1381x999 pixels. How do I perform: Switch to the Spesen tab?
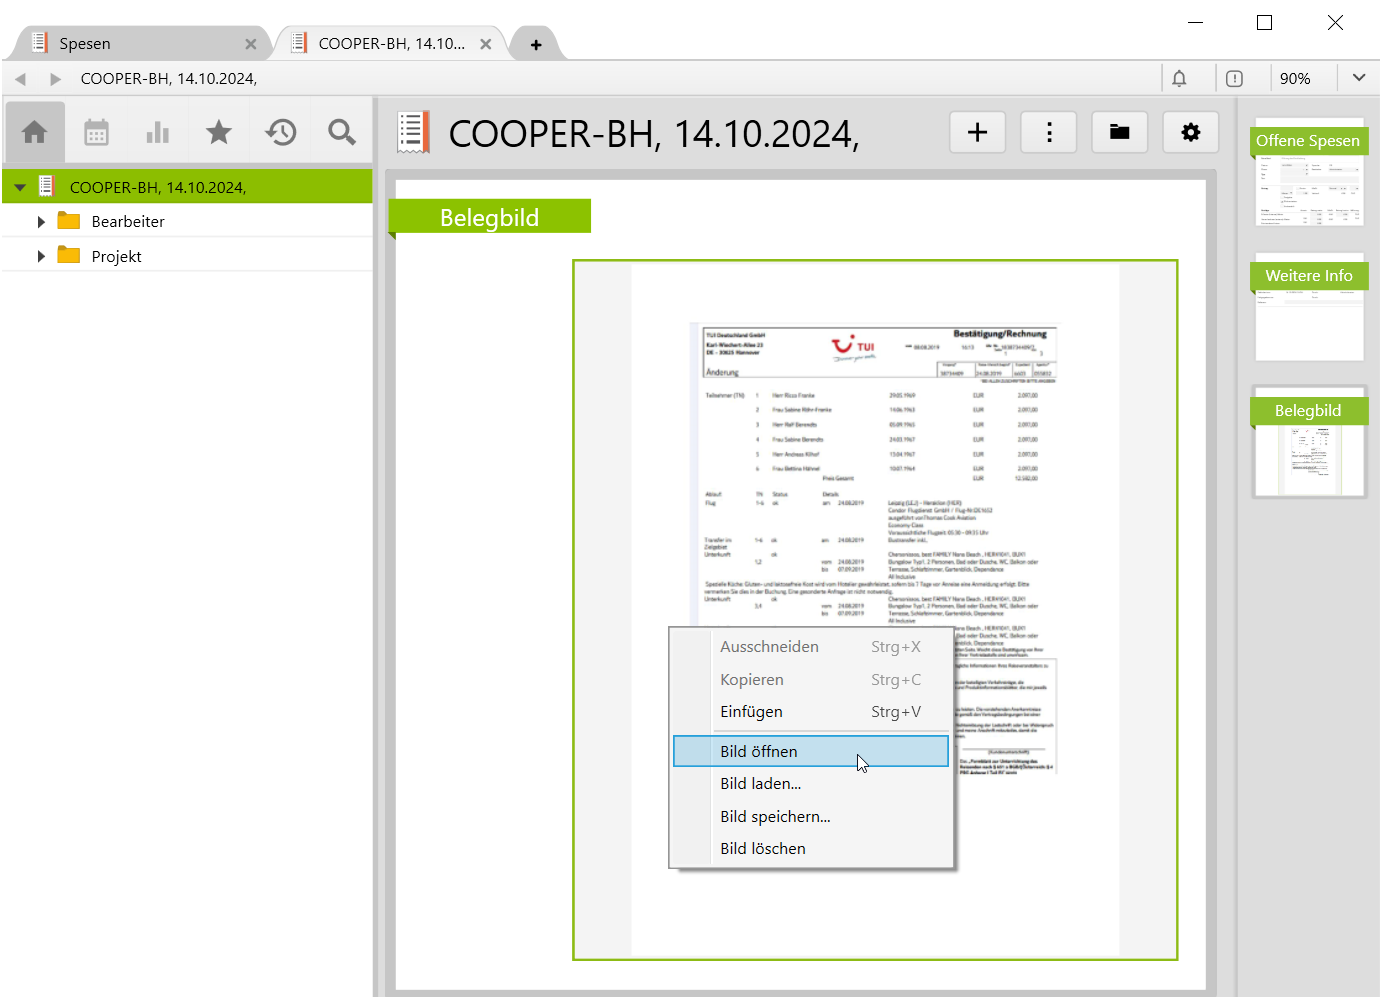(85, 44)
